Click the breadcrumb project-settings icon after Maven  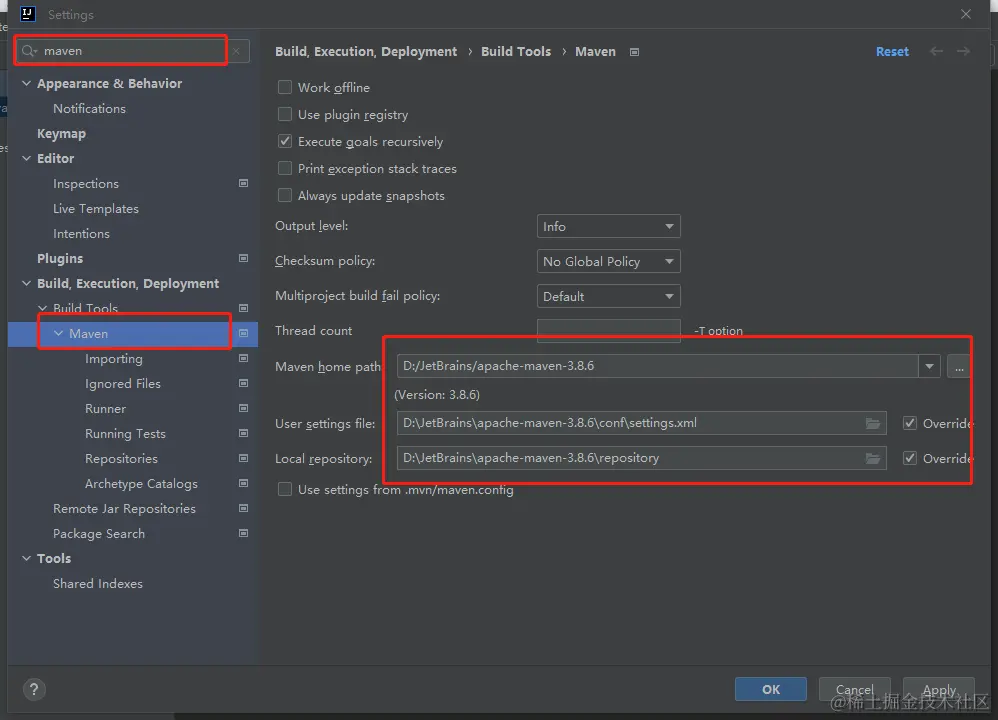(634, 52)
